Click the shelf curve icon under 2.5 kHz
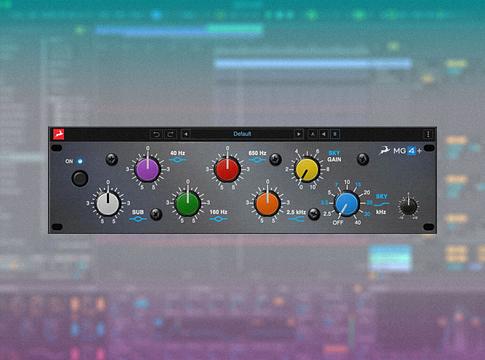The width and height of the screenshot is (485, 360). click(x=296, y=219)
